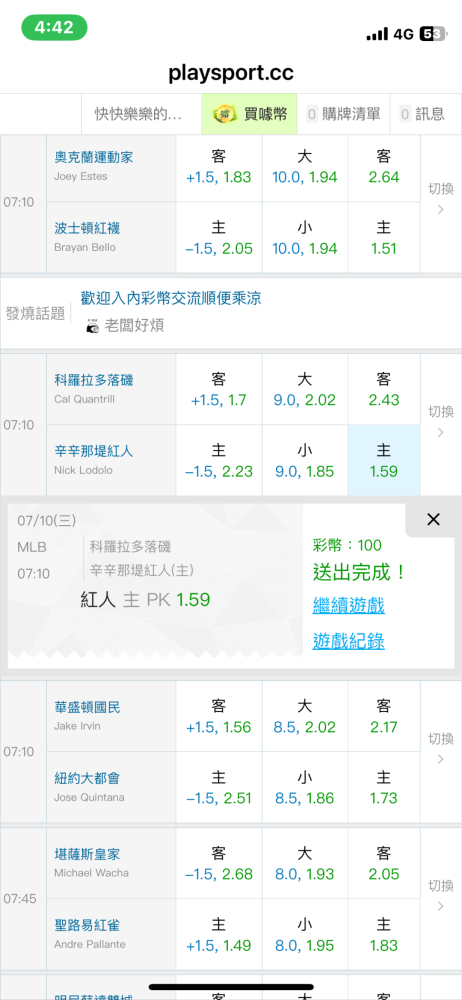Tap the 買噱幣 coin icon

point(225,114)
